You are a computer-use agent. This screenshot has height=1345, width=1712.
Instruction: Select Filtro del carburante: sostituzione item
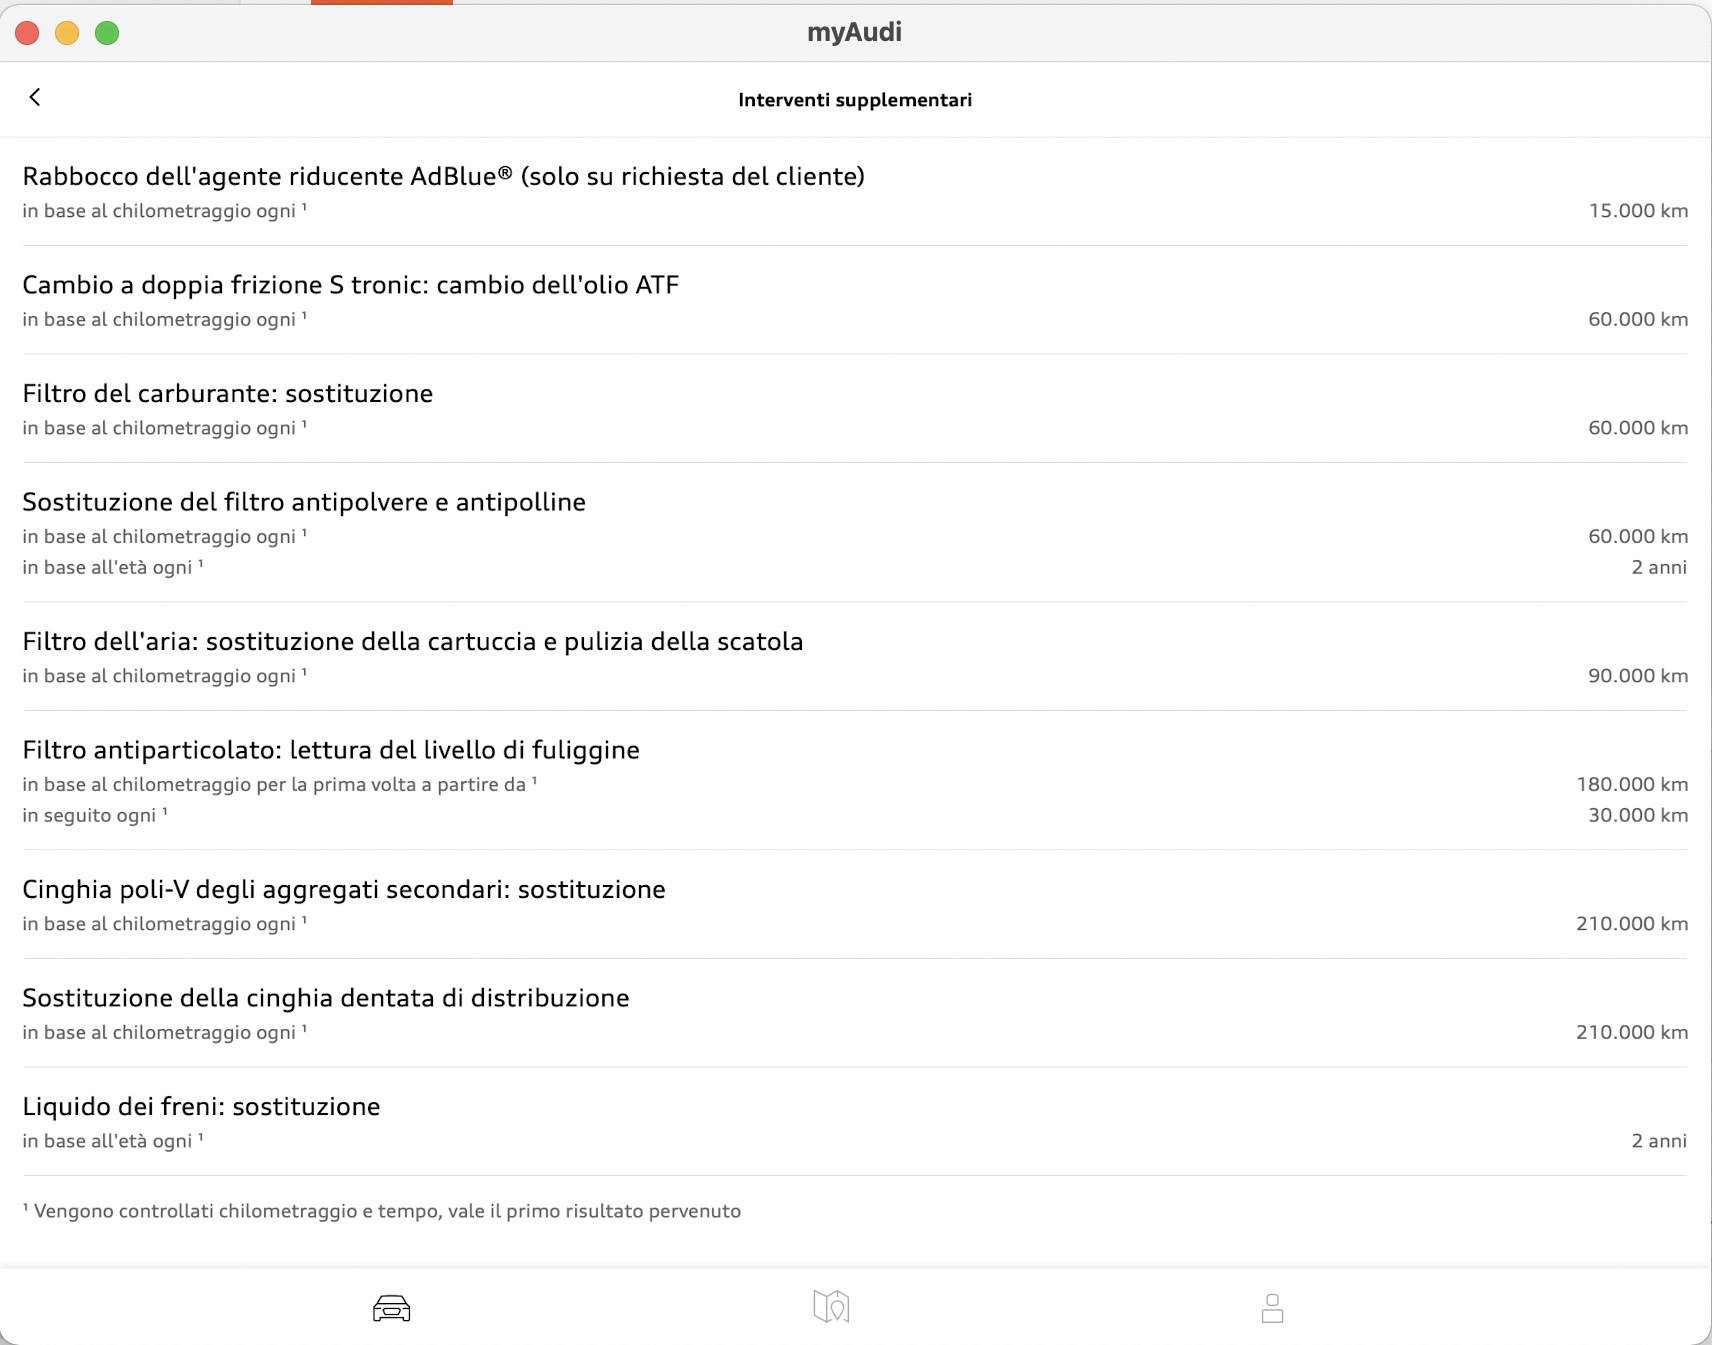[x=855, y=409]
